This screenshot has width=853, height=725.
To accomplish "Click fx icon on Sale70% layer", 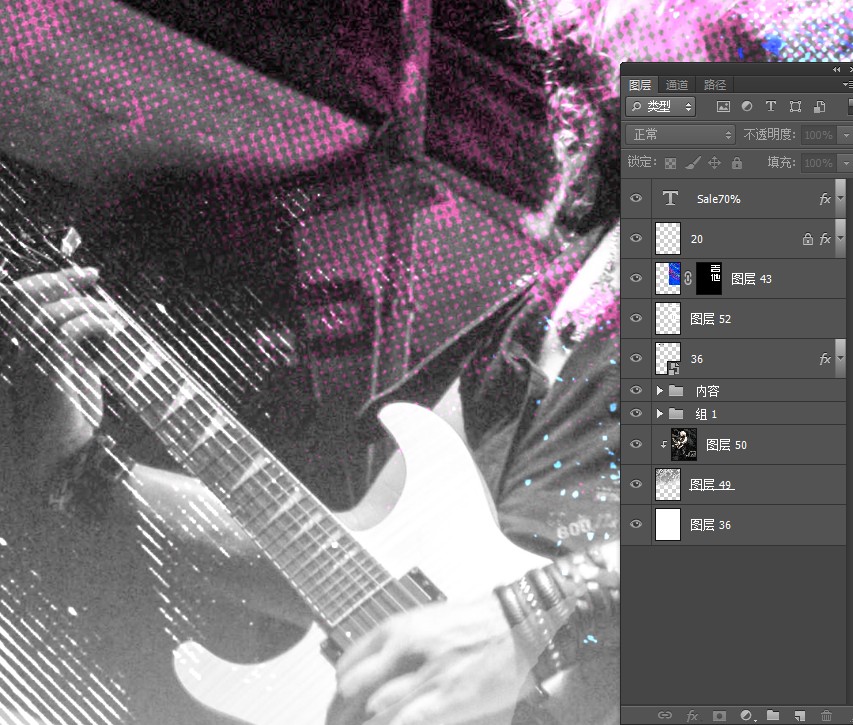I will pyautogui.click(x=825, y=199).
